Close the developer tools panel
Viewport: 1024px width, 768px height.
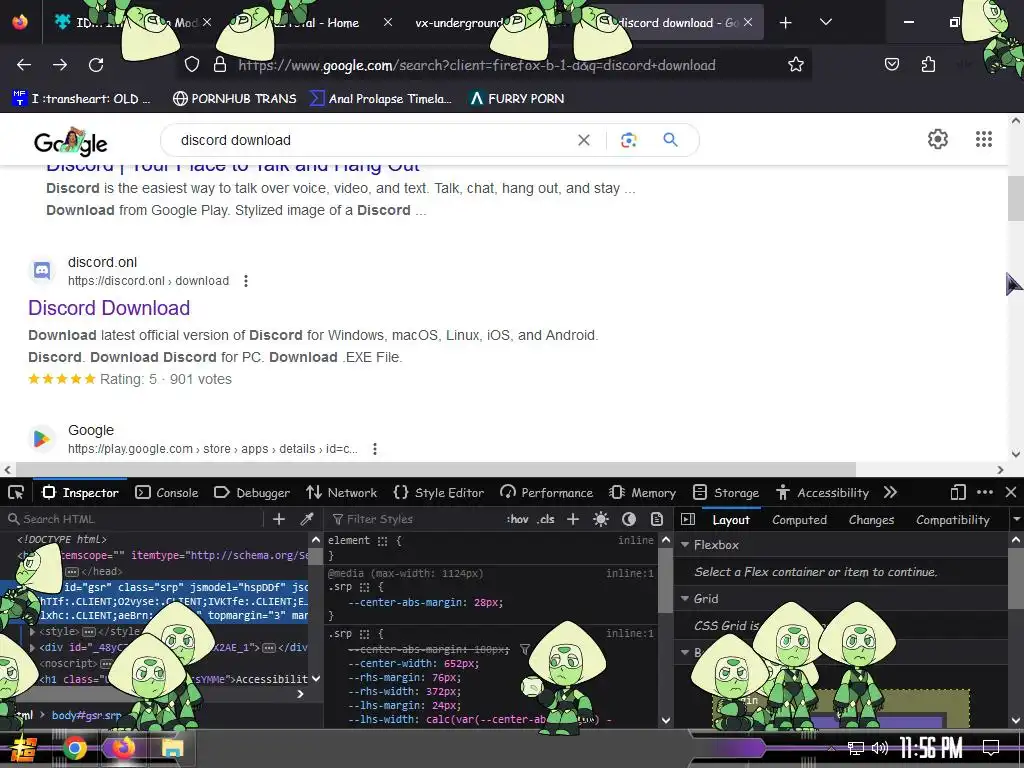[1011, 492]
